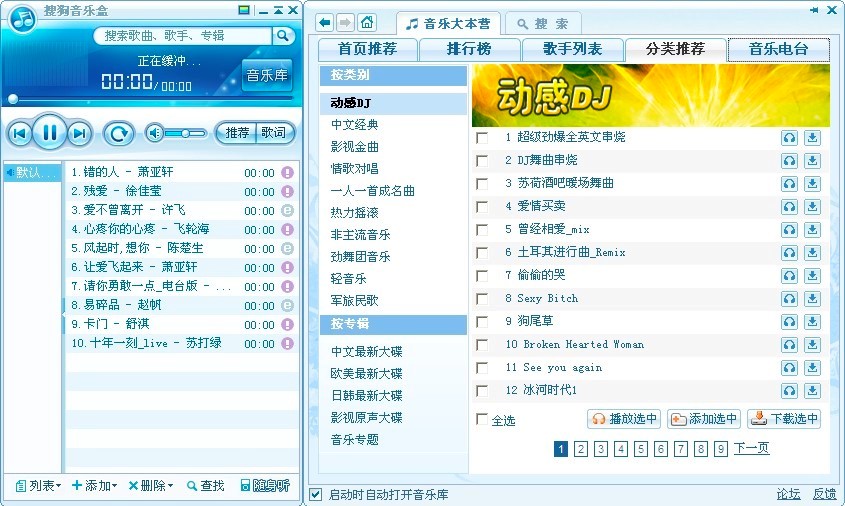Click 添加选中 add selected button
Viewport: 845px width, 506px height.
[x=704, y=419]
